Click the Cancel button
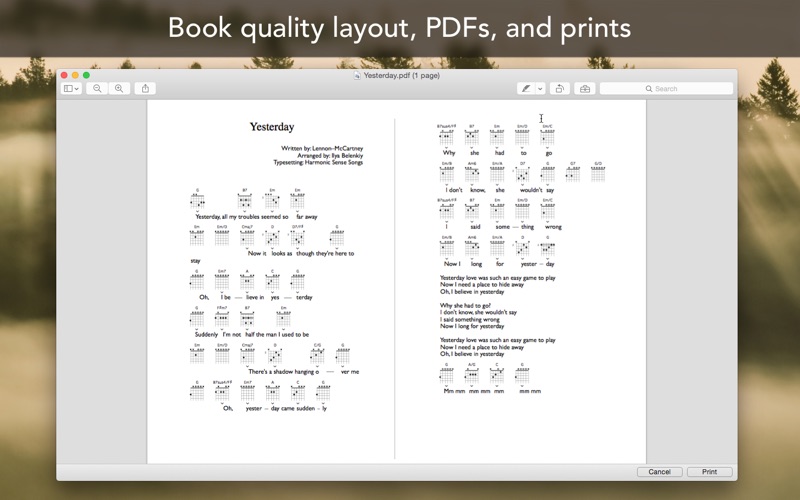Image resolution: width=800 pixels, height=500 pixels. point(659,471)
